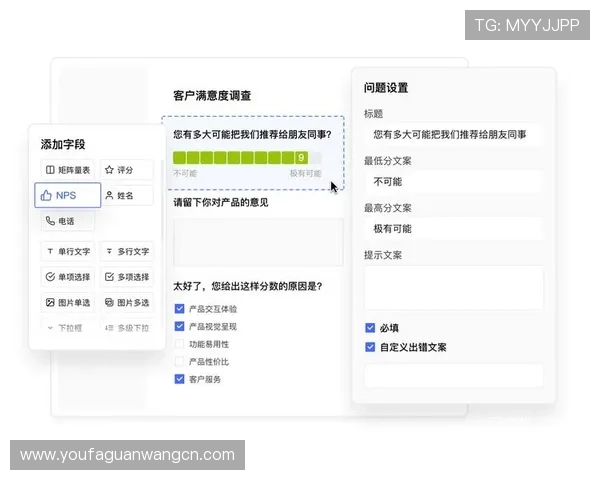
Task: Select score 9 on the NPS scale
Action: pyautogui.click(x=302, y=158)
